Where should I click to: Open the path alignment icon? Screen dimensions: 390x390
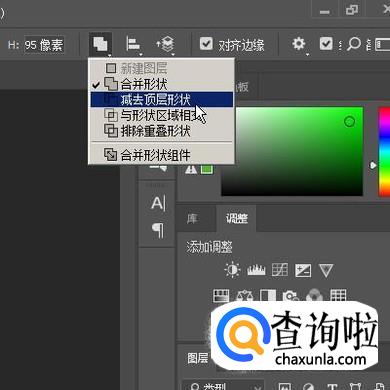pyautogui.click(x=134, y=44)
